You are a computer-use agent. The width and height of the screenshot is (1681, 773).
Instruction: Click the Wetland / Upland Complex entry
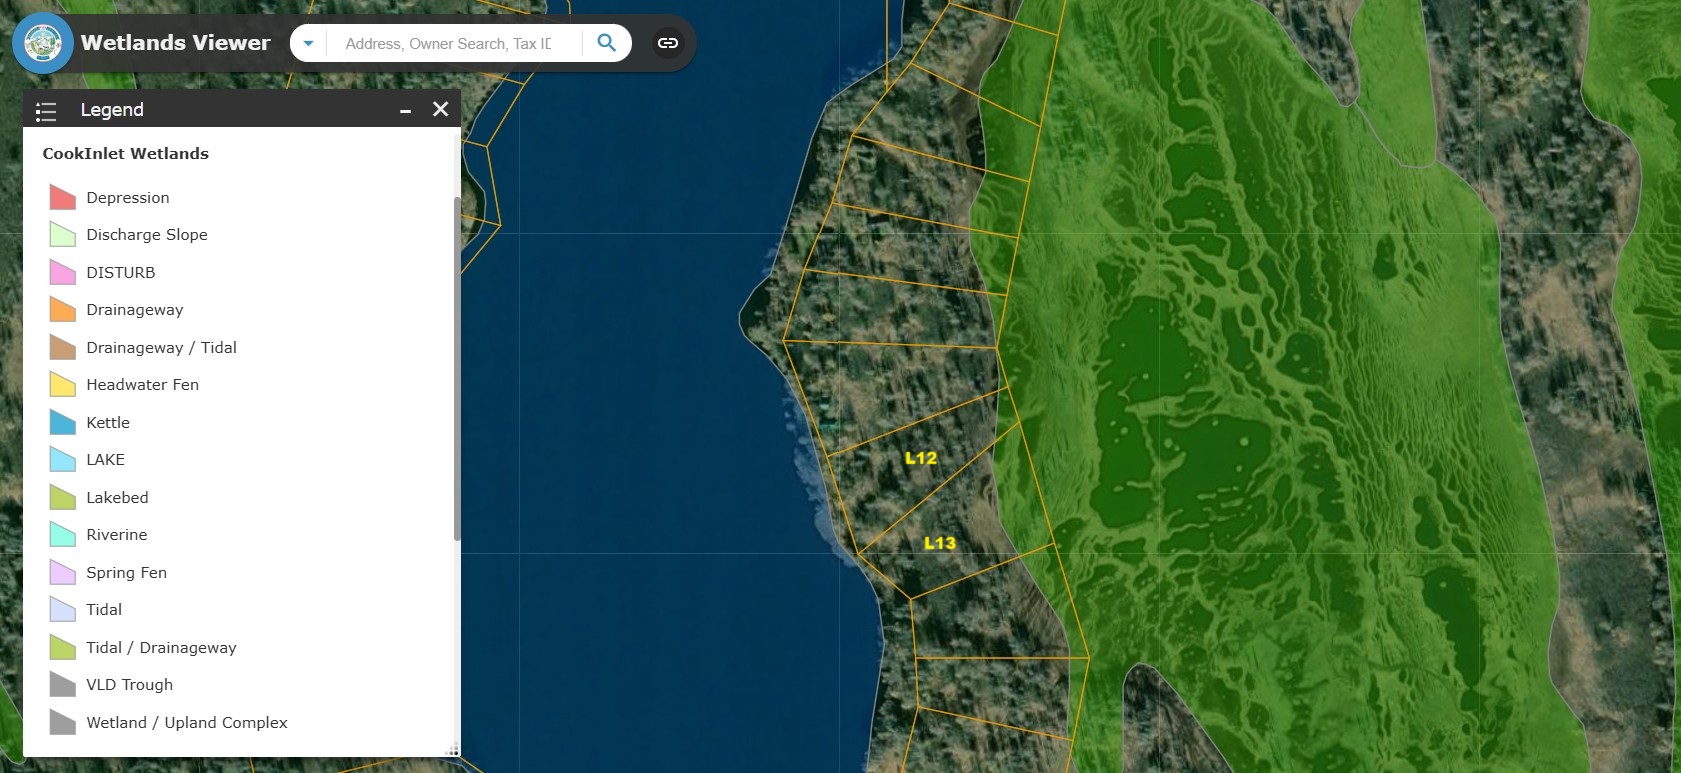pyautogui.click(x=186, y=723)
